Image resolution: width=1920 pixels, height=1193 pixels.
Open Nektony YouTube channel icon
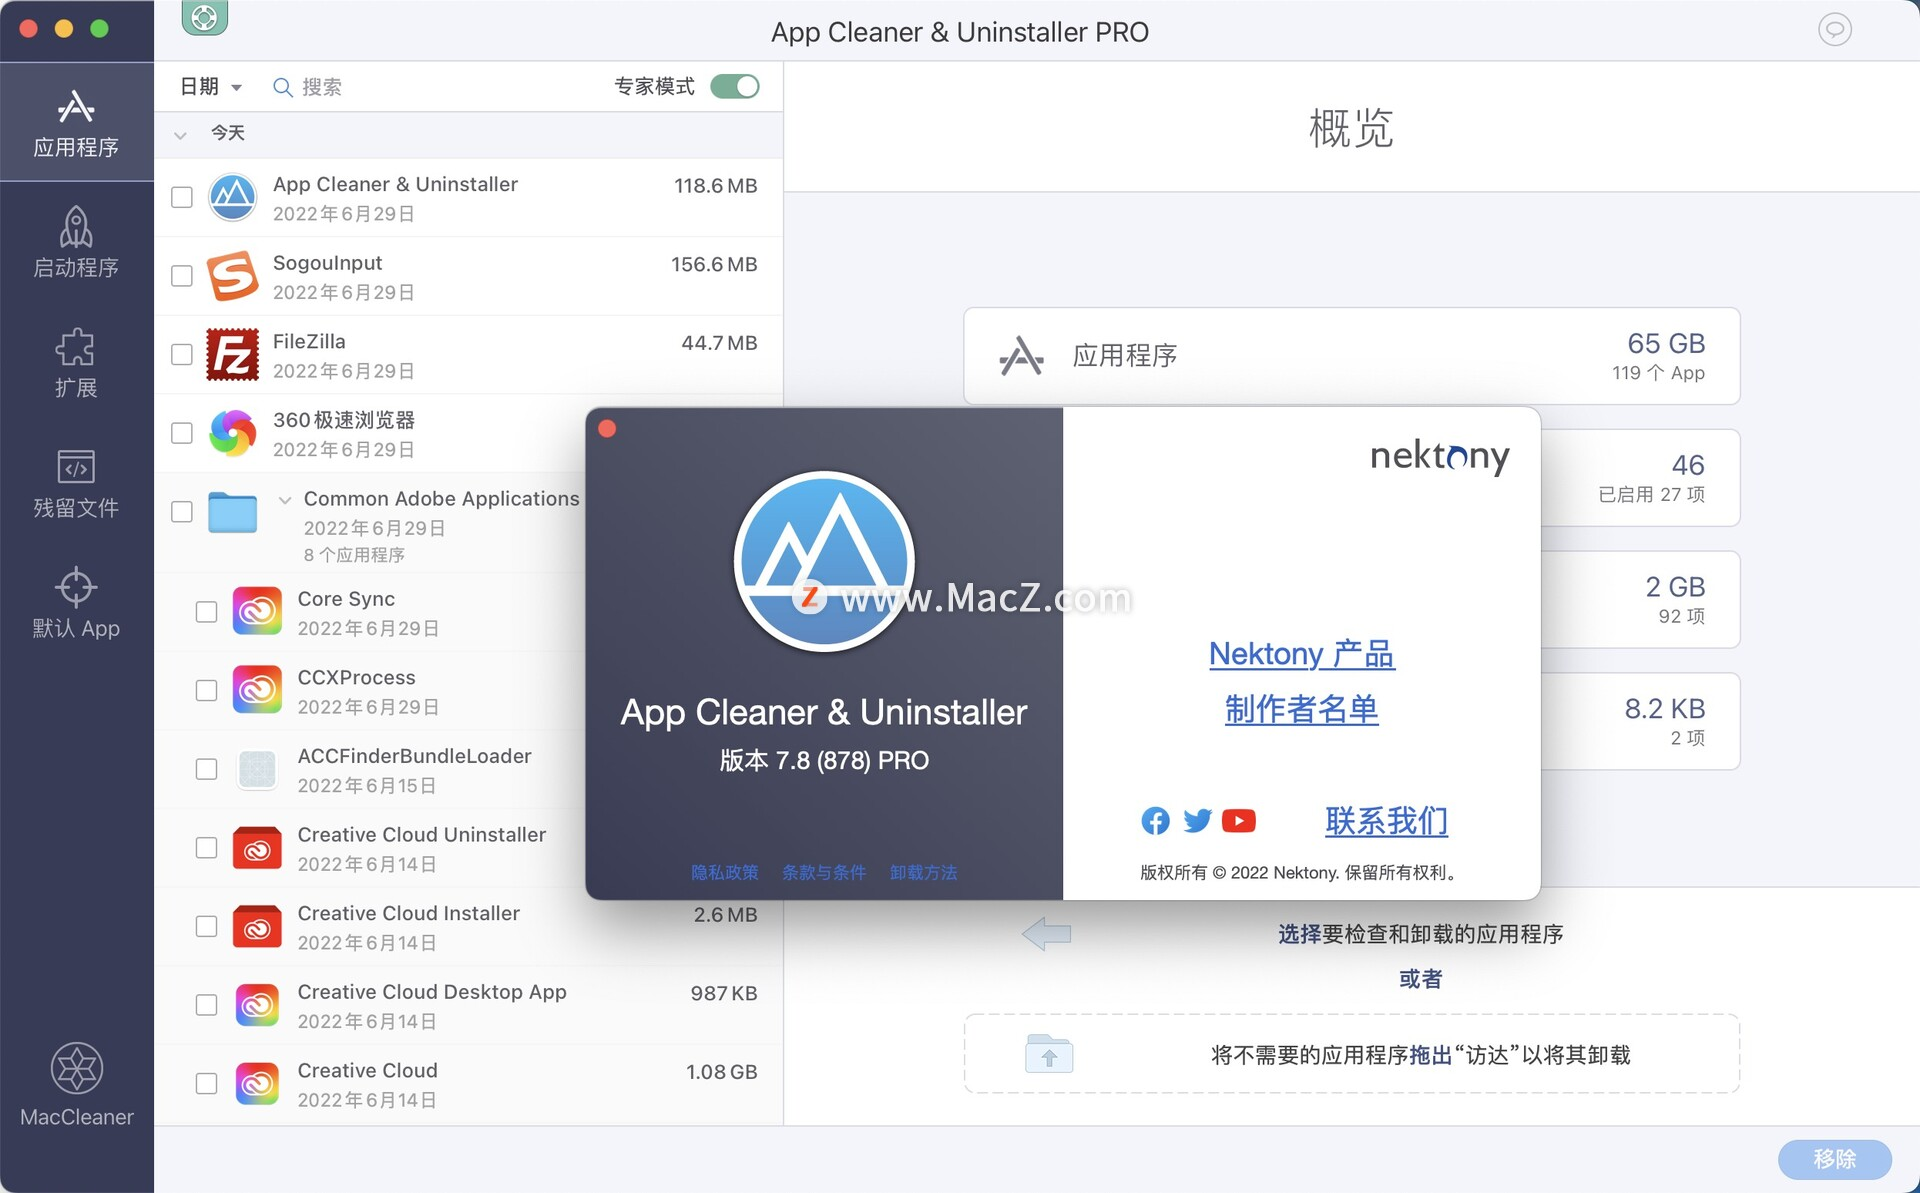click(x=1239, y=821)
